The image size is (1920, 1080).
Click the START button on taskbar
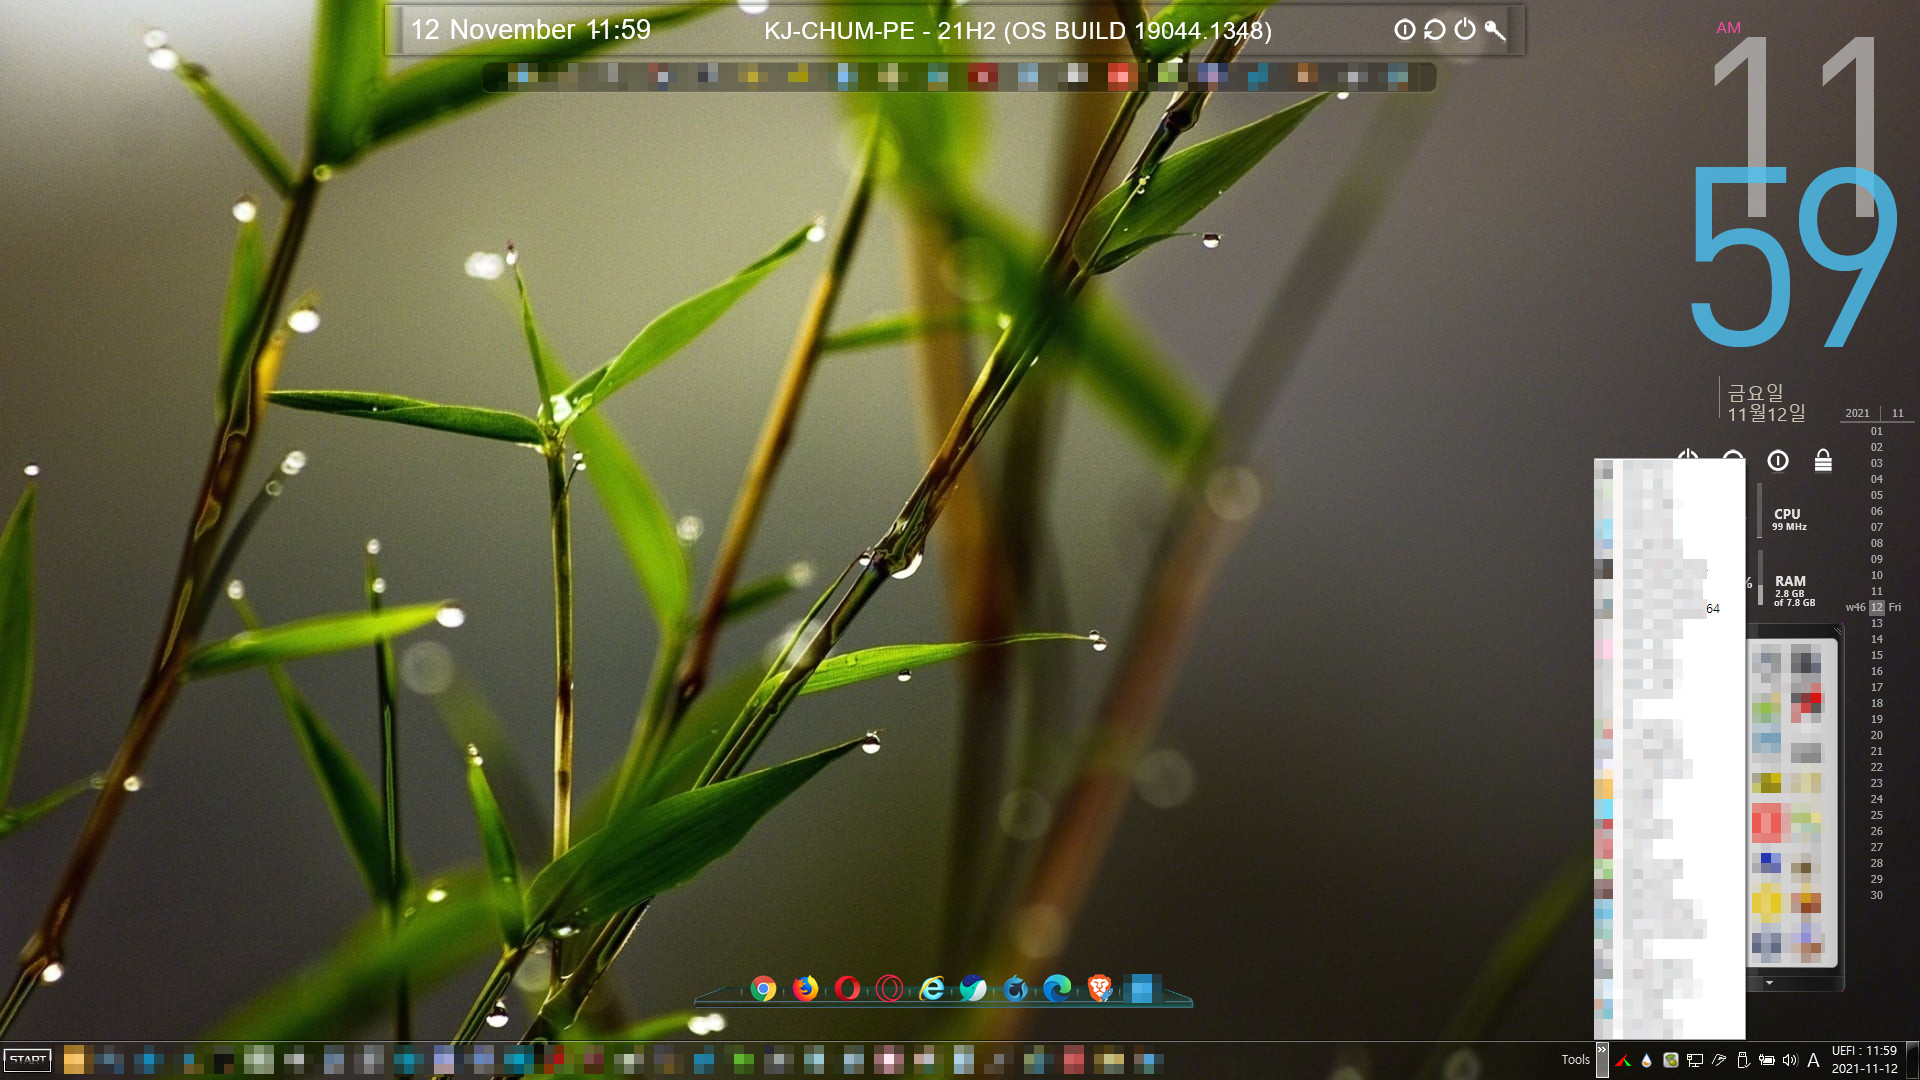click(x=28, y=1060)
